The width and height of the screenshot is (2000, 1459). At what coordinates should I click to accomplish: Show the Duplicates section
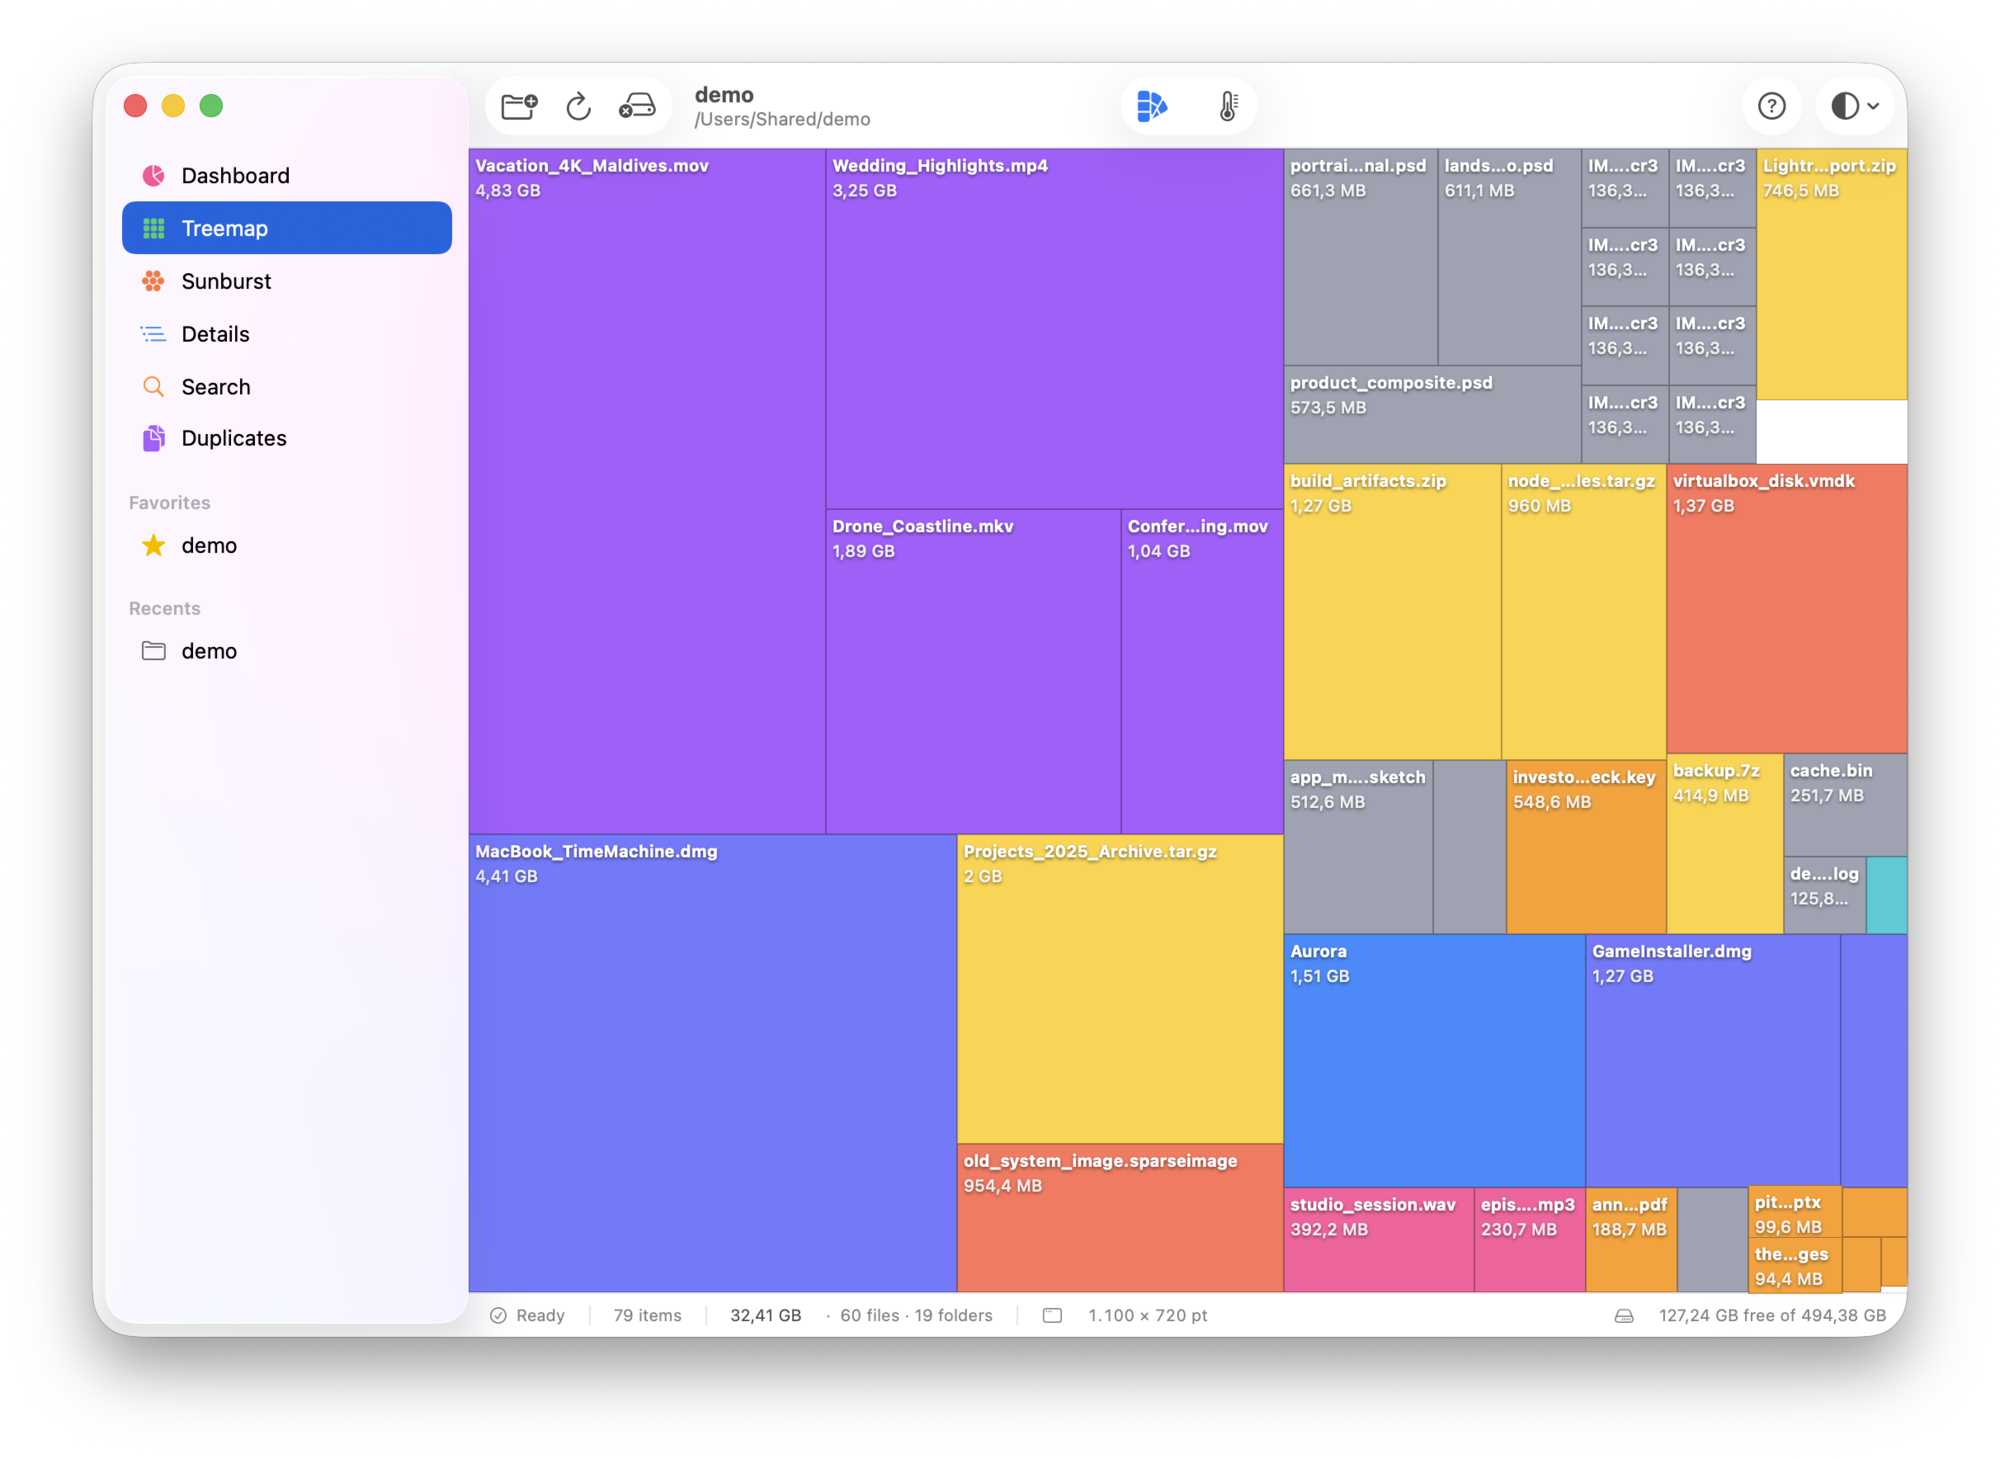pos(287,438)
